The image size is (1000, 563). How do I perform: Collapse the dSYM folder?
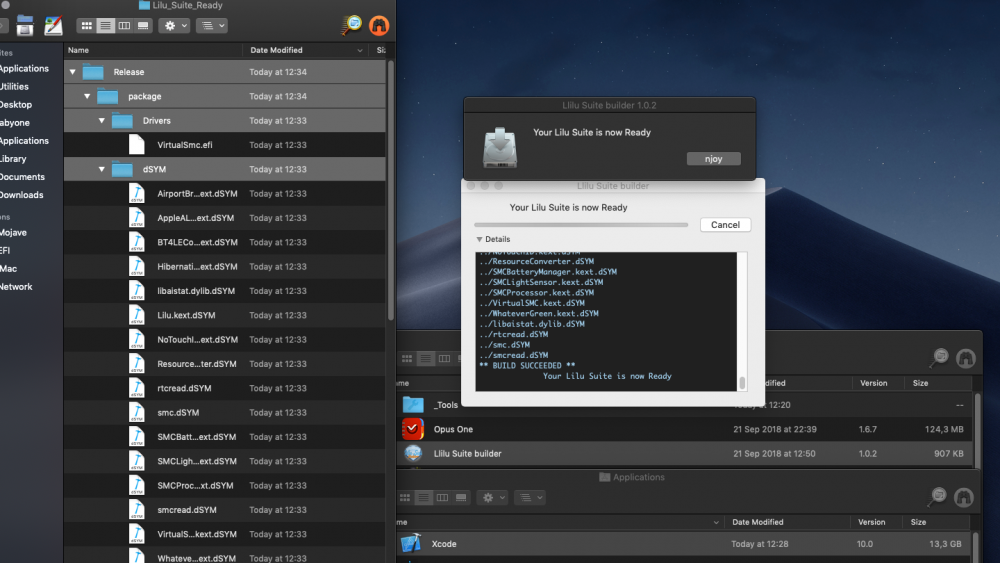tap(101, 169)
